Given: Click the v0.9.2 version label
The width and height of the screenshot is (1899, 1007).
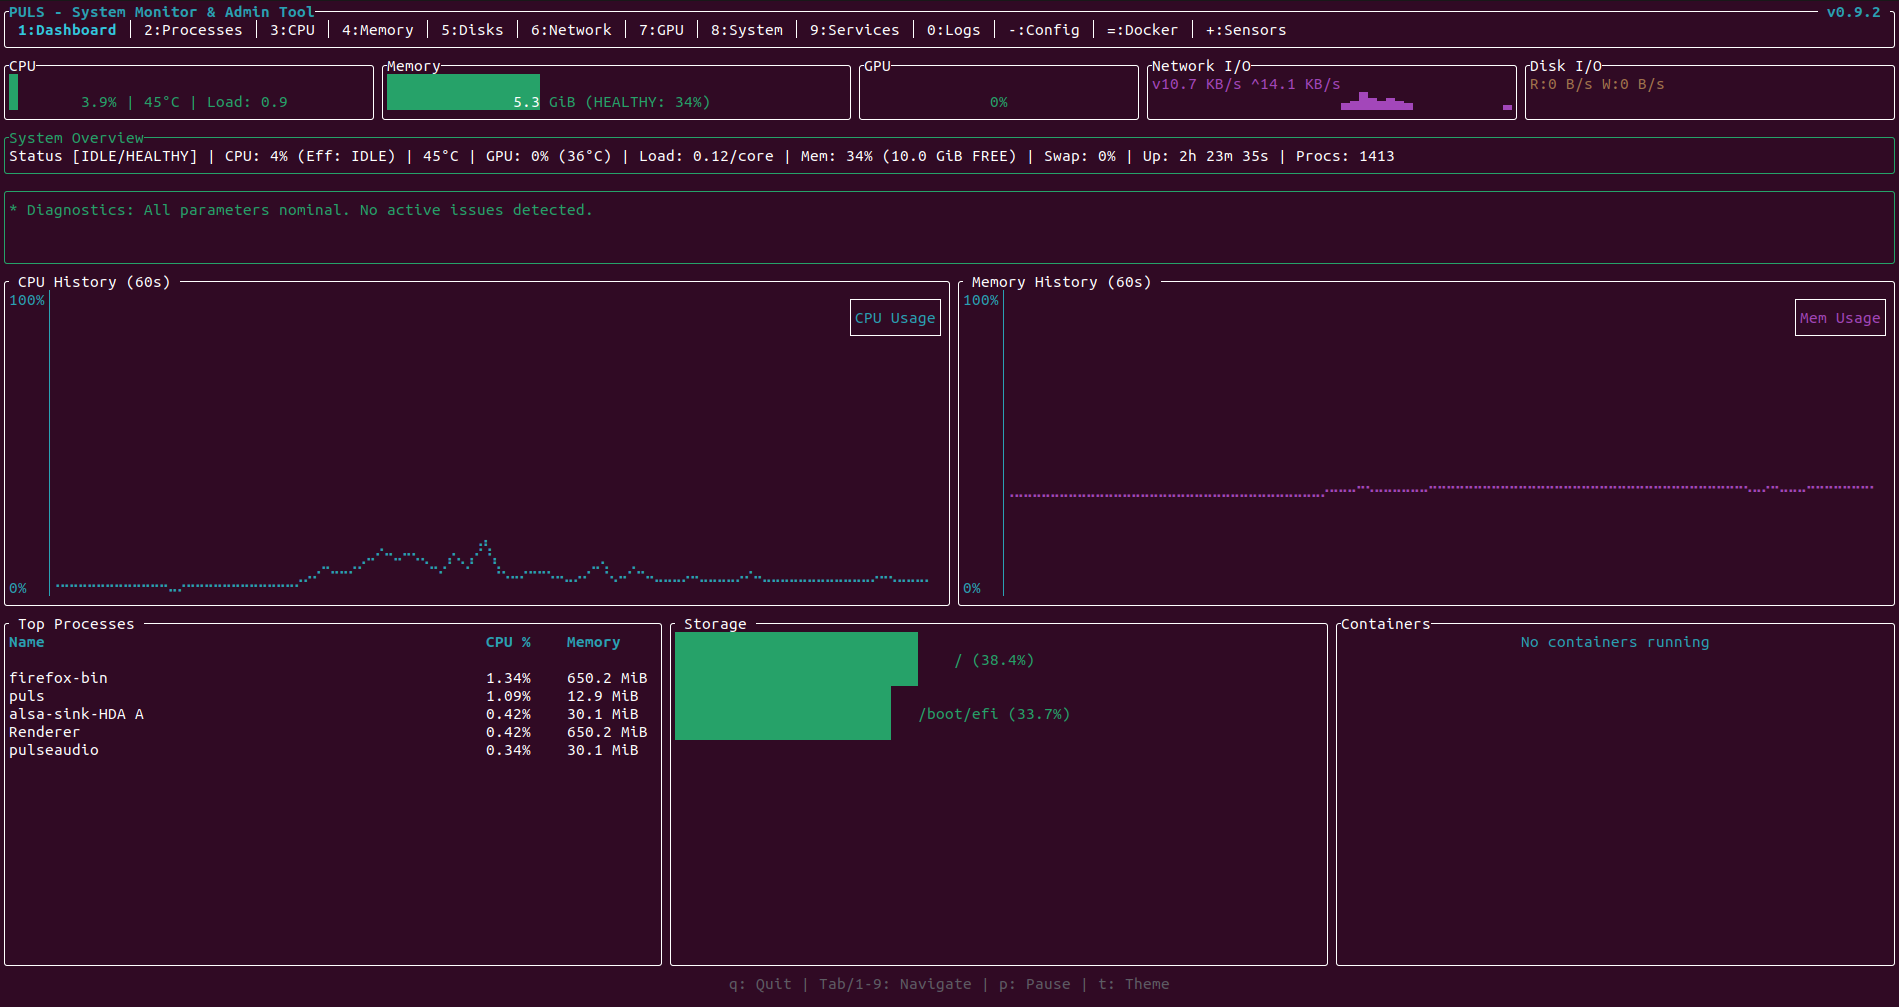Looking at the screenshot, I should pyautogui.click(x=1853, y=12).
